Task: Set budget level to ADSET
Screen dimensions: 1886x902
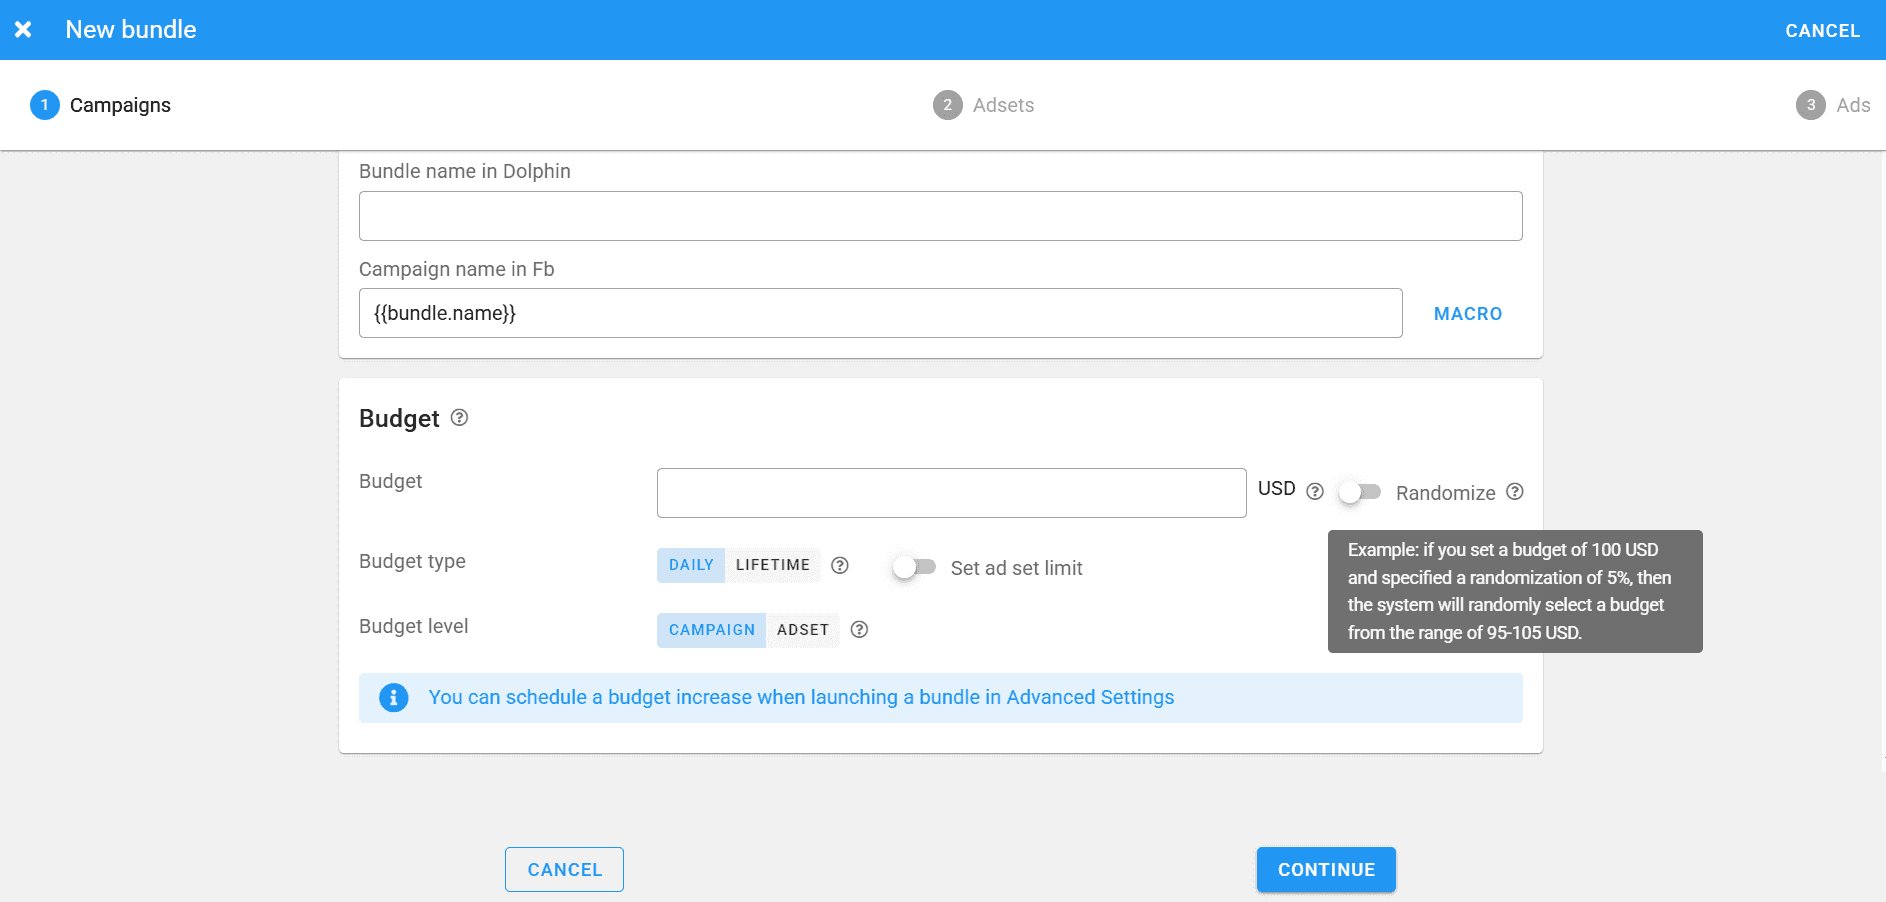Action: click(802, 630)
